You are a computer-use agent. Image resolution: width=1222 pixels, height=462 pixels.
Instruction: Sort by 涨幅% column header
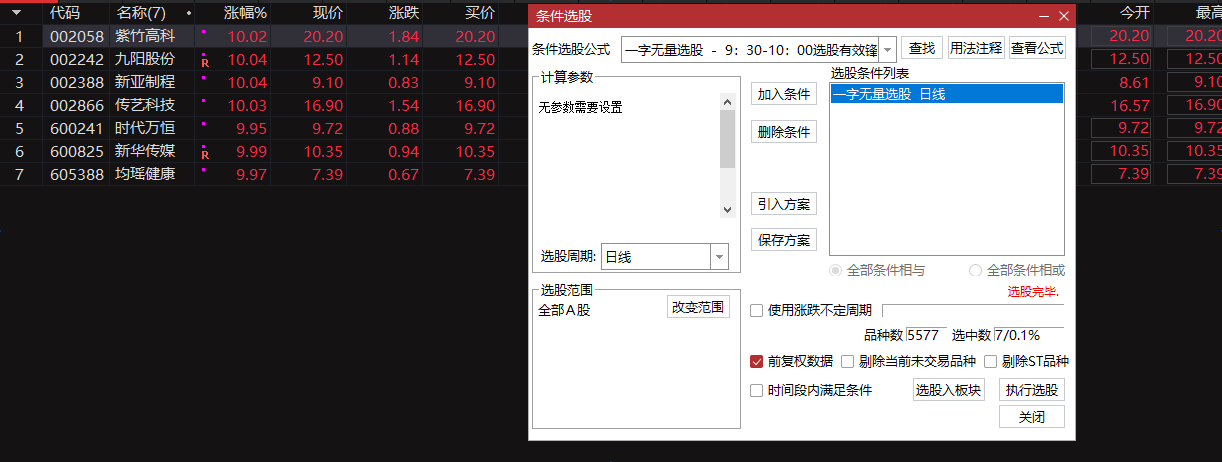tap(246, 13)
